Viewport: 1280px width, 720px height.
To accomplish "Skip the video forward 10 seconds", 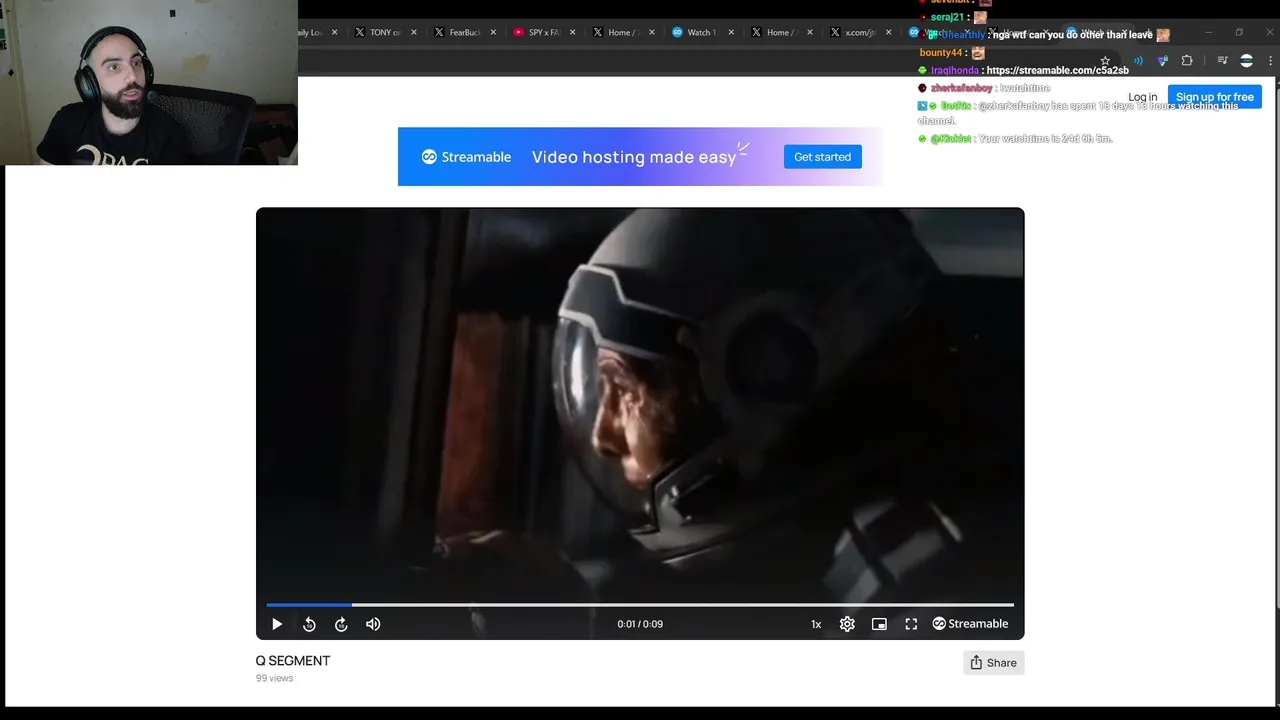I will click(x=341, y=624).
